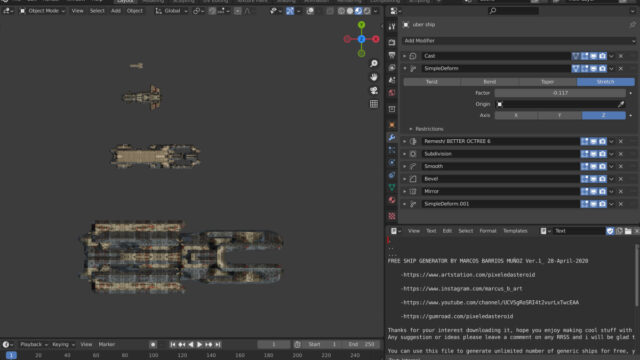Viewport: 640px width, 360px height.
Task: Open the viewport Add menu
Action: pos(116,11)
